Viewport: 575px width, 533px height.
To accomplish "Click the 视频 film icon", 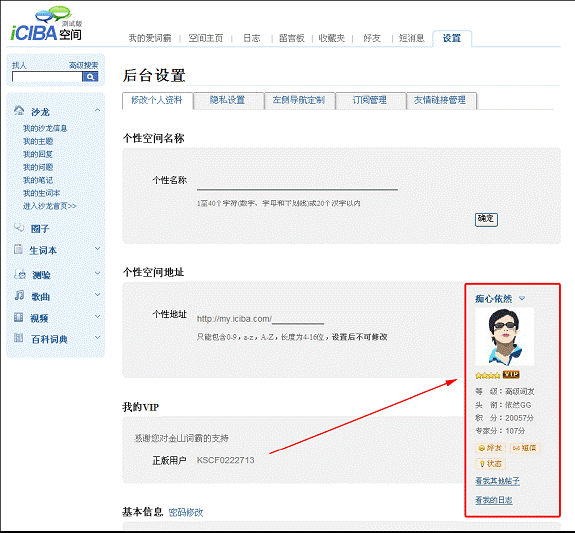I will point(18,317).
